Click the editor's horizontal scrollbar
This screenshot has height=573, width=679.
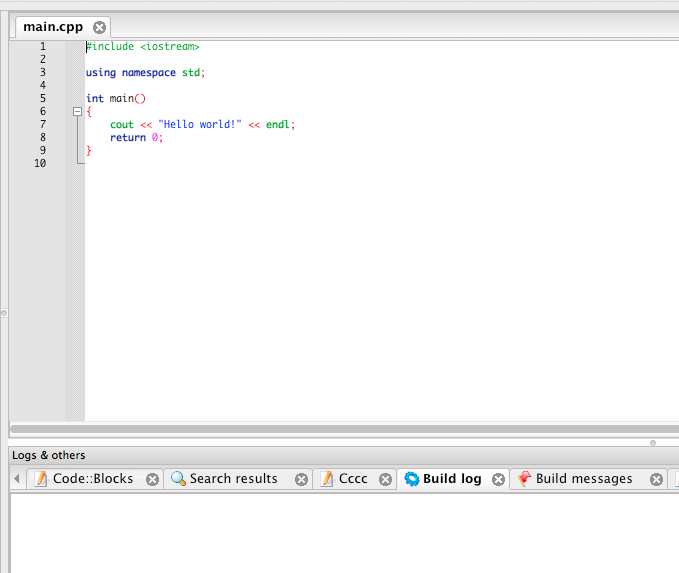click(x=340, y=429)
